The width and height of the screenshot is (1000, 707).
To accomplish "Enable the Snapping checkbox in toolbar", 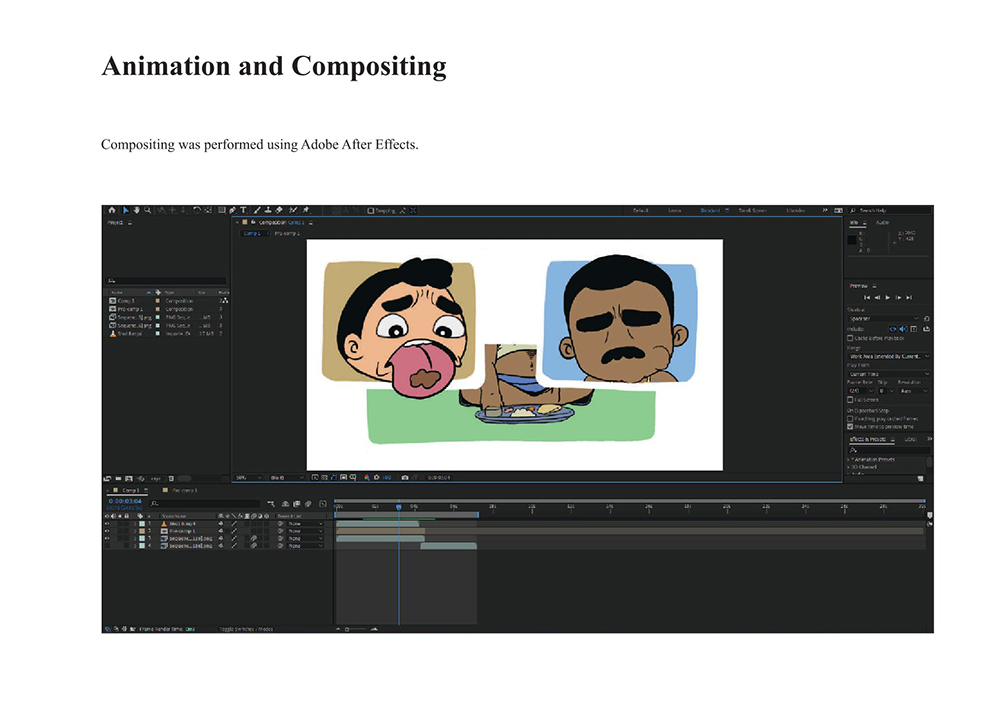I will coord(371,210).
